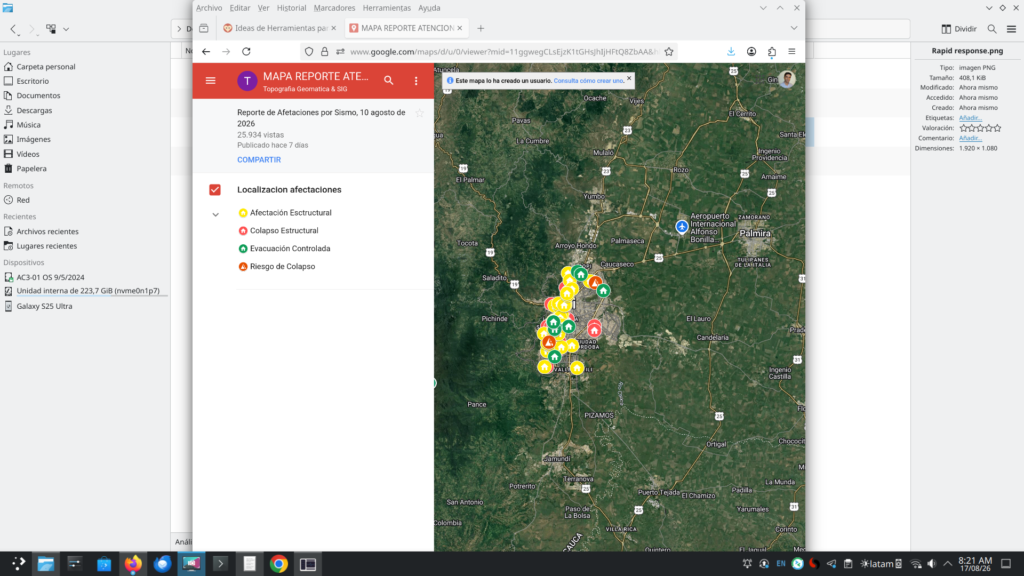Select Afectación Estructural legend entry
Viewport: 1024px width, 576px height.
click(285, 213)
